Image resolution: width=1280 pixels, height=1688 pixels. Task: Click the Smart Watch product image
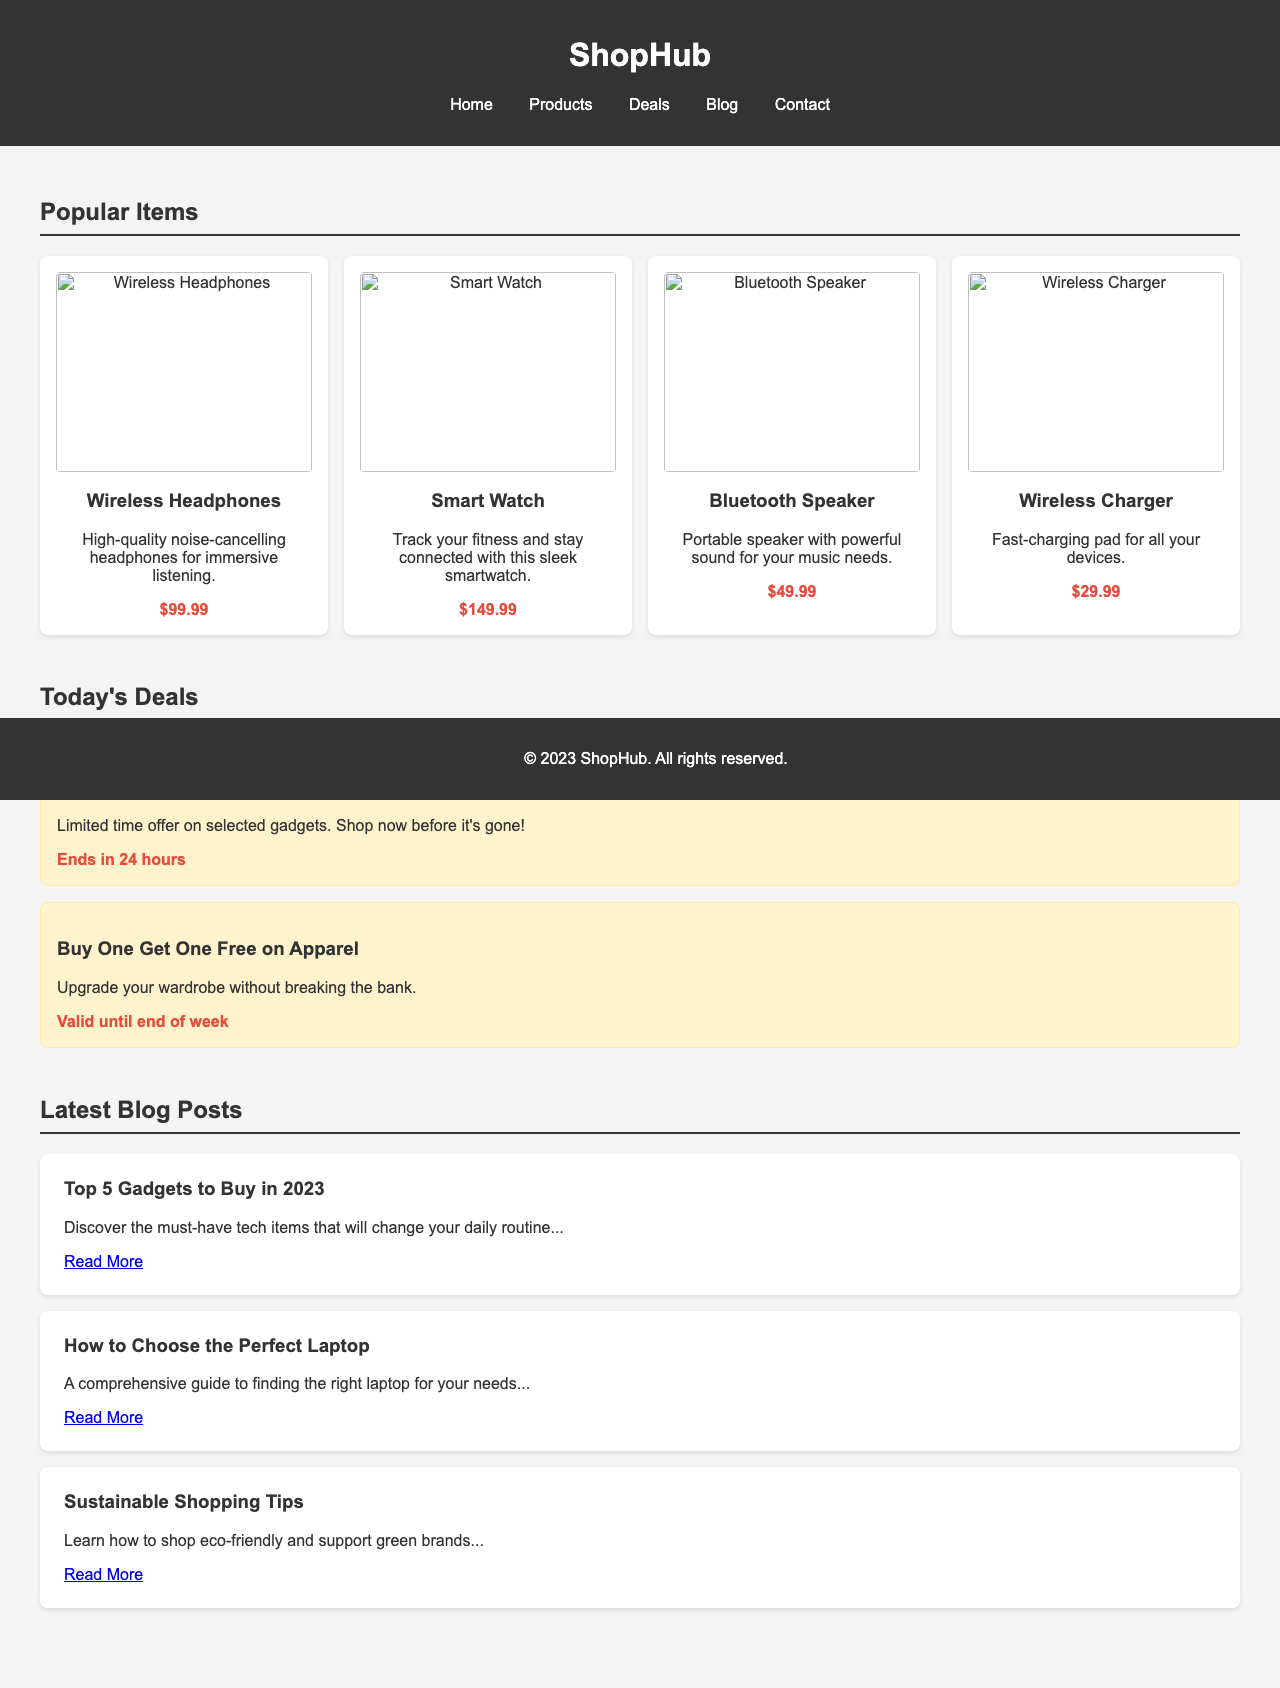point(488,372)
